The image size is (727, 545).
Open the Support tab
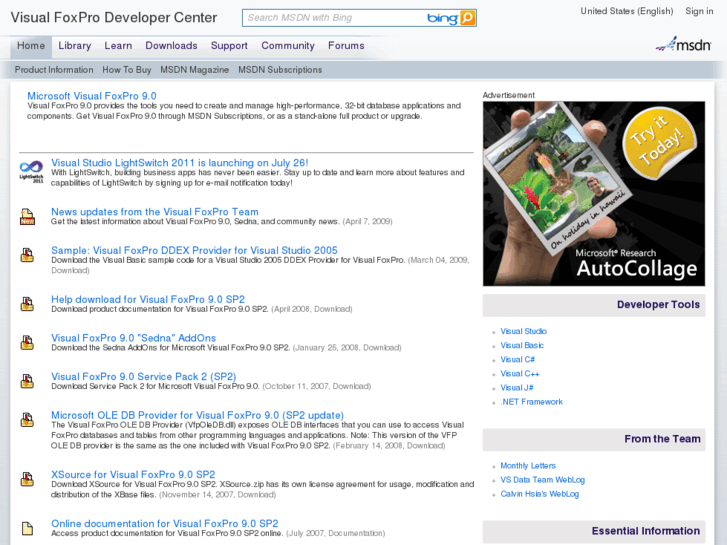229,45
